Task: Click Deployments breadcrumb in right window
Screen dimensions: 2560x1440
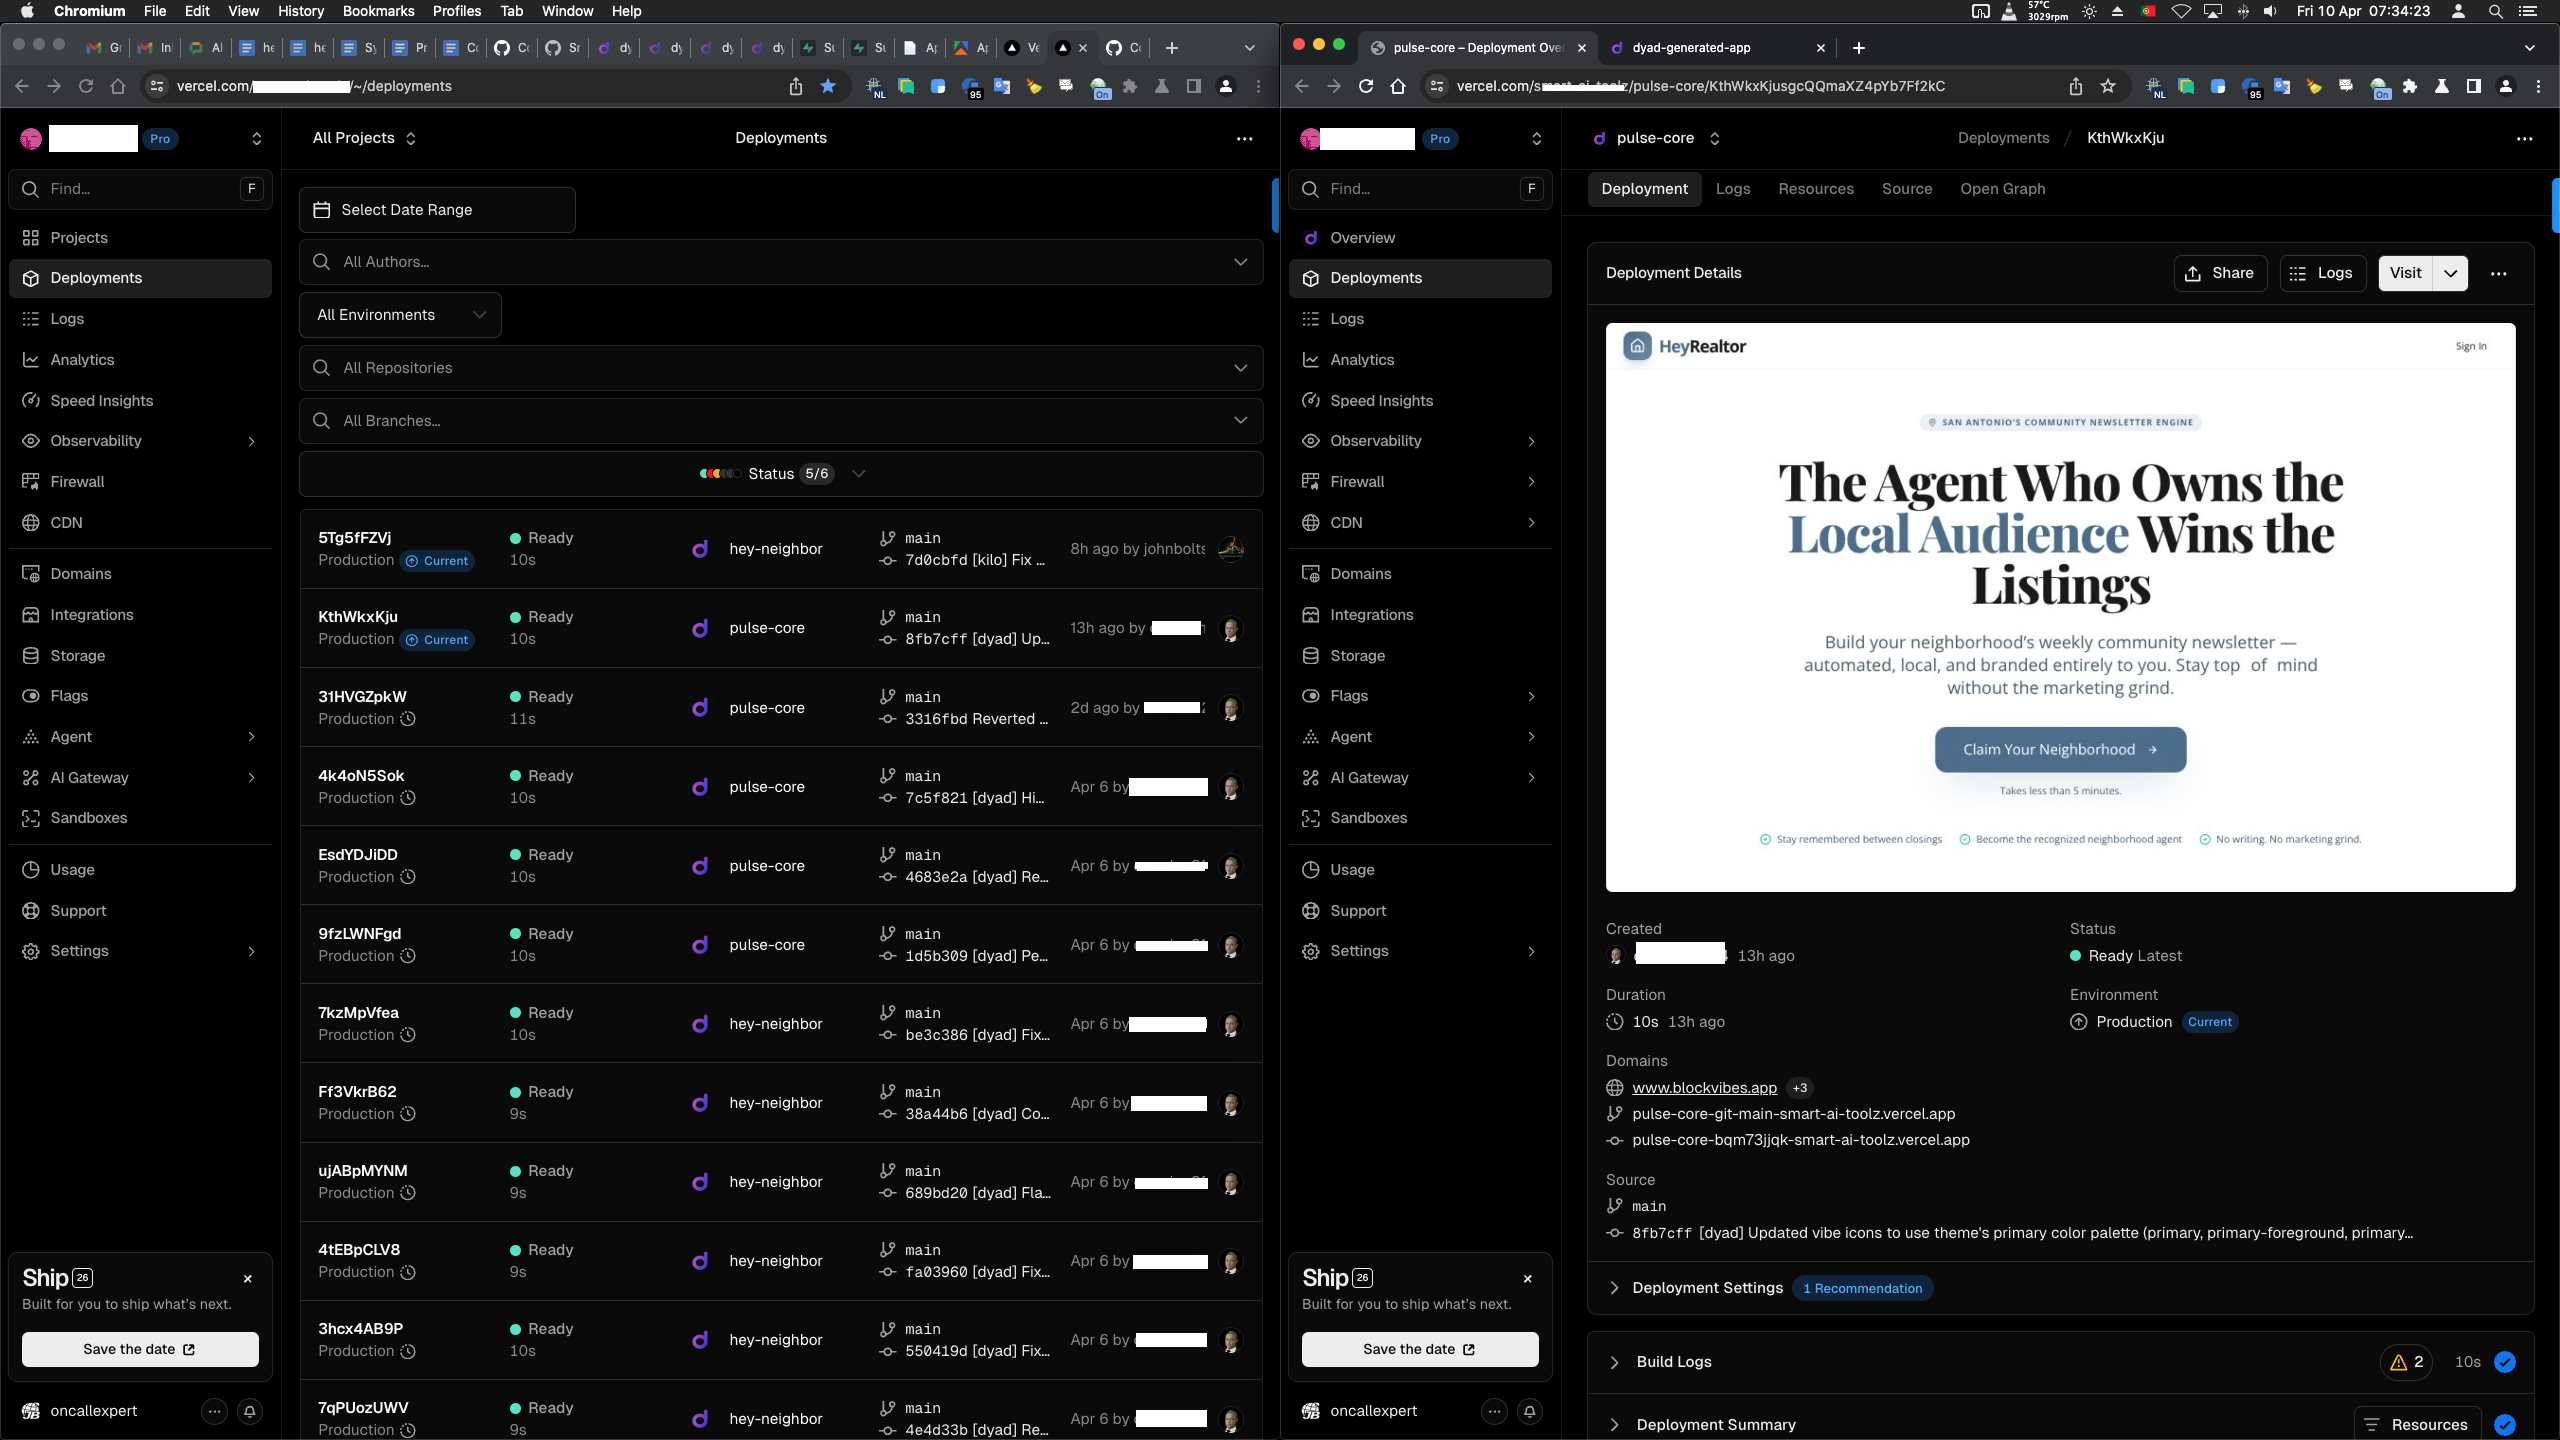Action: pos(2003,138)
